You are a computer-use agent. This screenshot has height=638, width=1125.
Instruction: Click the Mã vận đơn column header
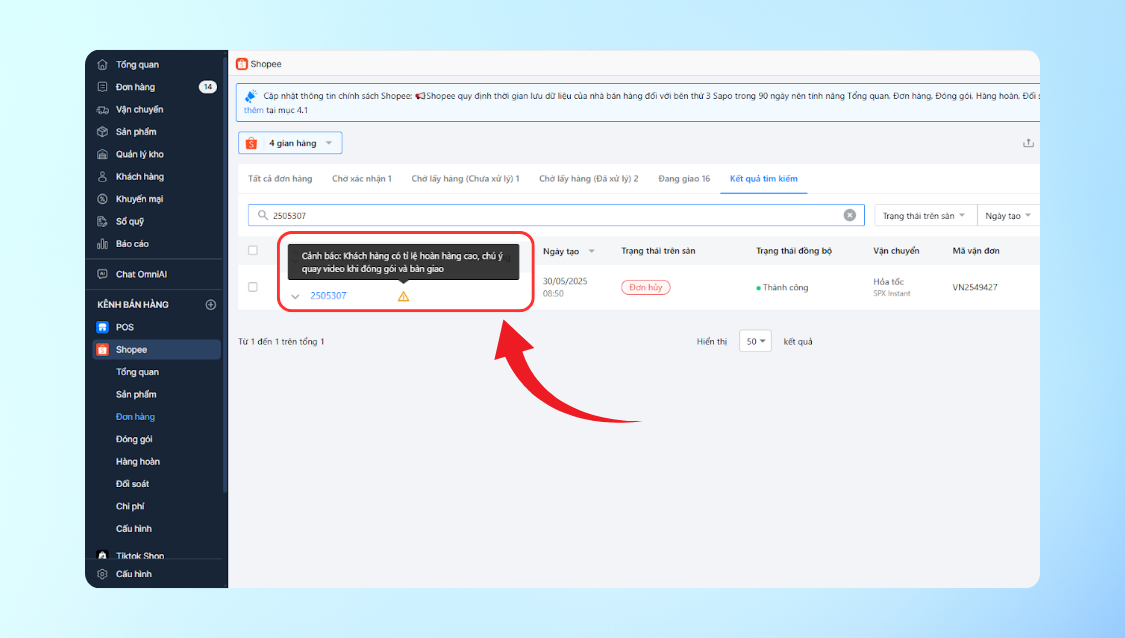(976, 250)
